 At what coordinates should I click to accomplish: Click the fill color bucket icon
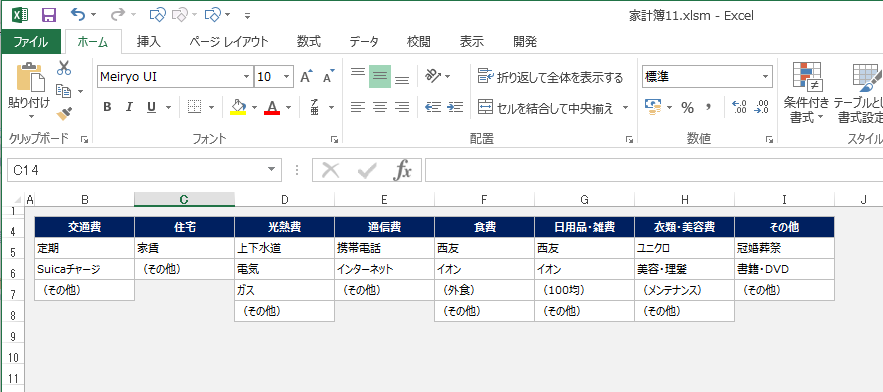click(x=239, y=107)
